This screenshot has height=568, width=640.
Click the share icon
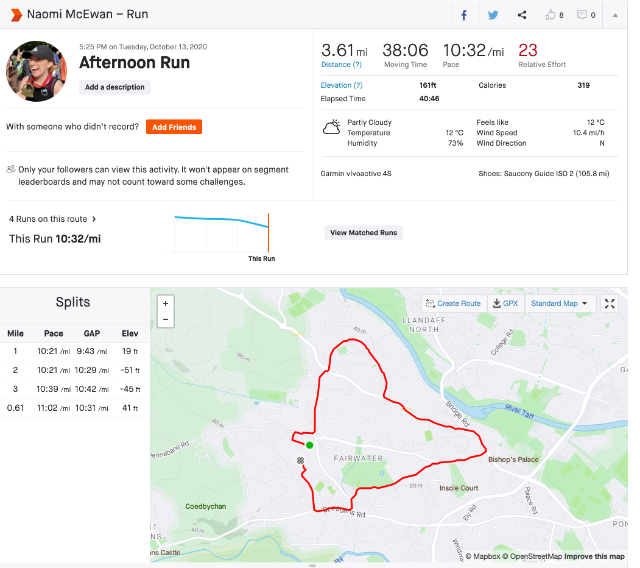pos(522,15)
